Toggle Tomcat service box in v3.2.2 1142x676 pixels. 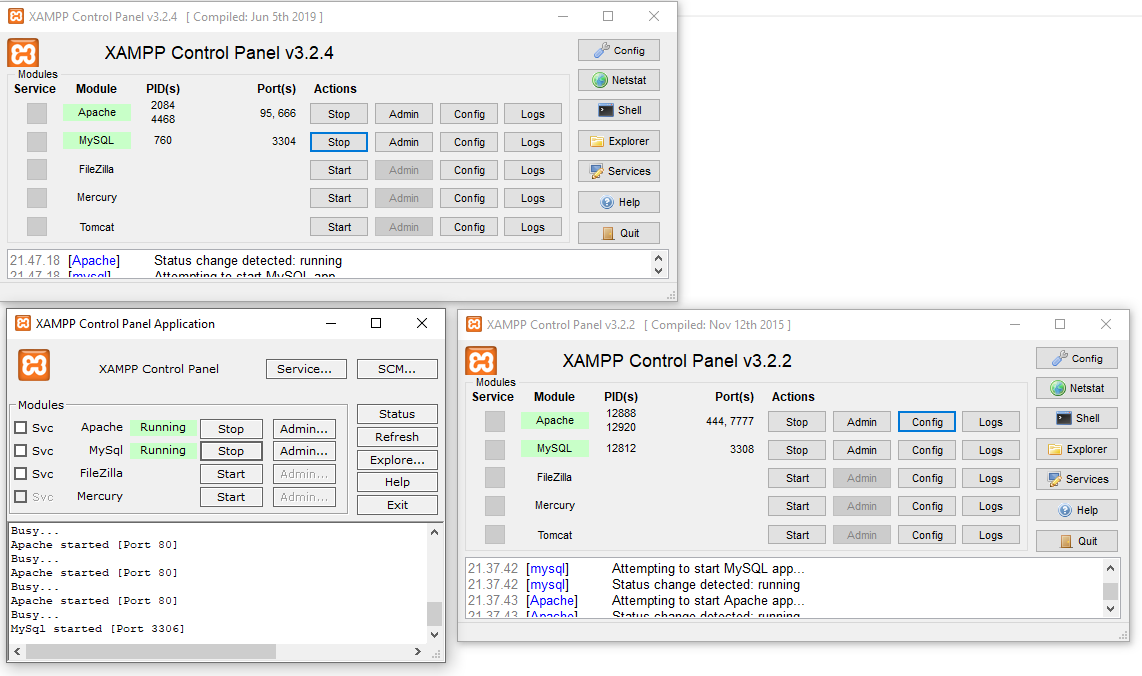coord(495,535)
